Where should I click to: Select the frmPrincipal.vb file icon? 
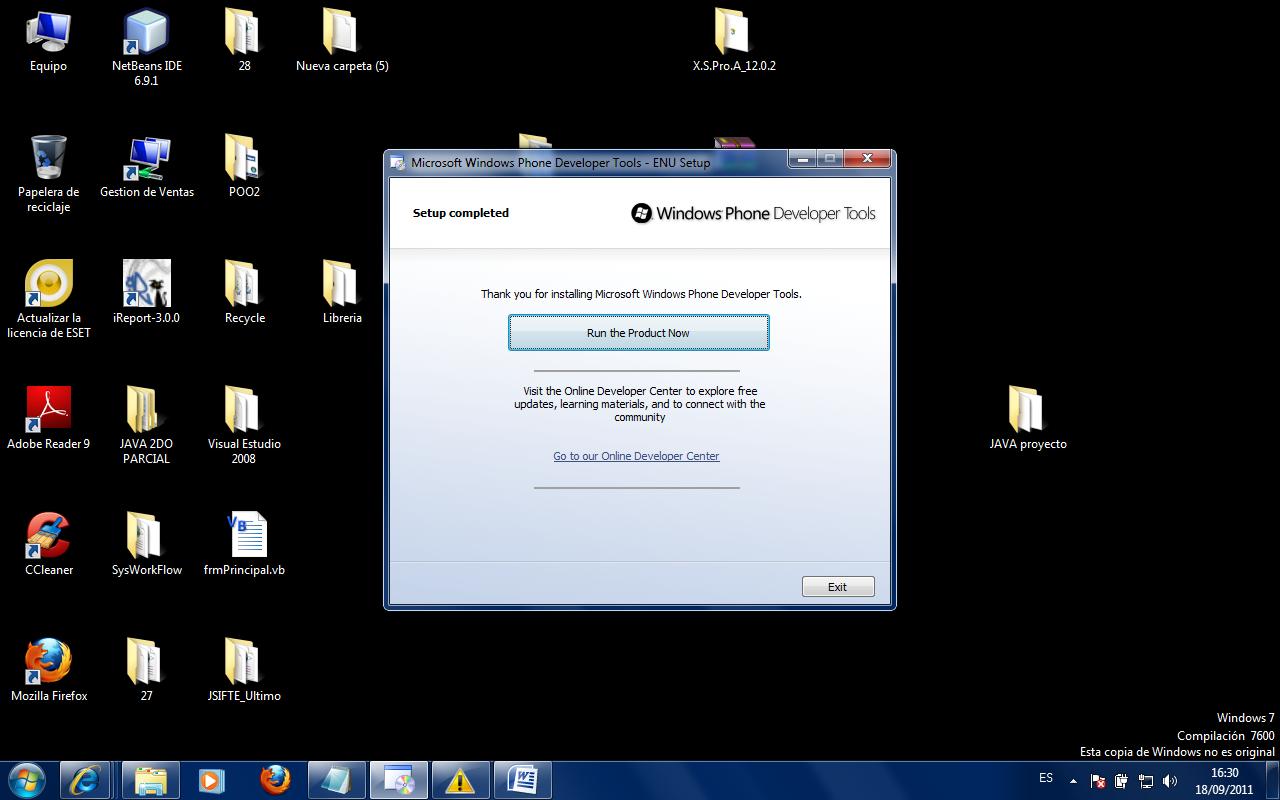pyautogui.click(x=244, y=537)
